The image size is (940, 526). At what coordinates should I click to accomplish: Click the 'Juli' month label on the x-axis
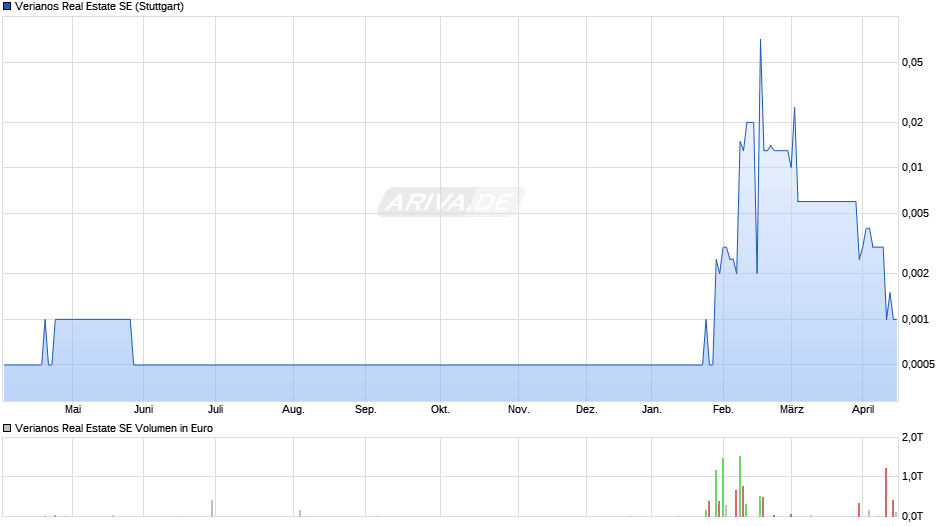[216, 409]
